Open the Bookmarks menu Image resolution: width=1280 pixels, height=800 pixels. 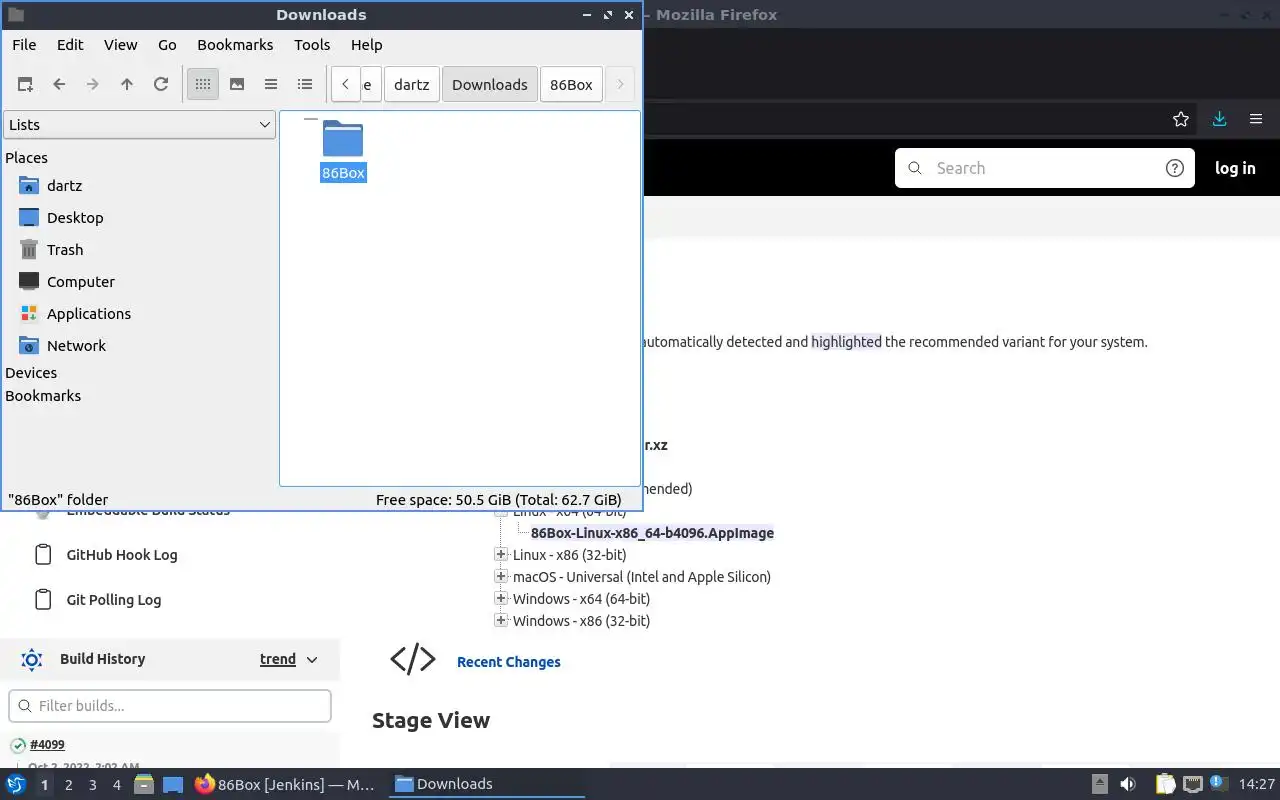[x=235, y=44]
